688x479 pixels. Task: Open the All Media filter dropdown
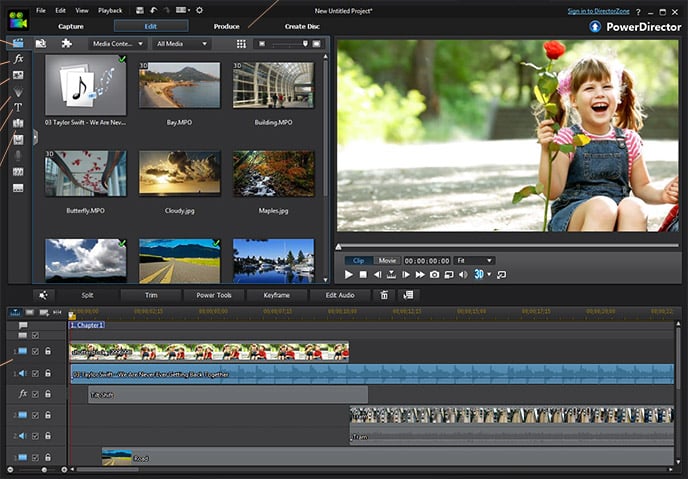(182, 43)
